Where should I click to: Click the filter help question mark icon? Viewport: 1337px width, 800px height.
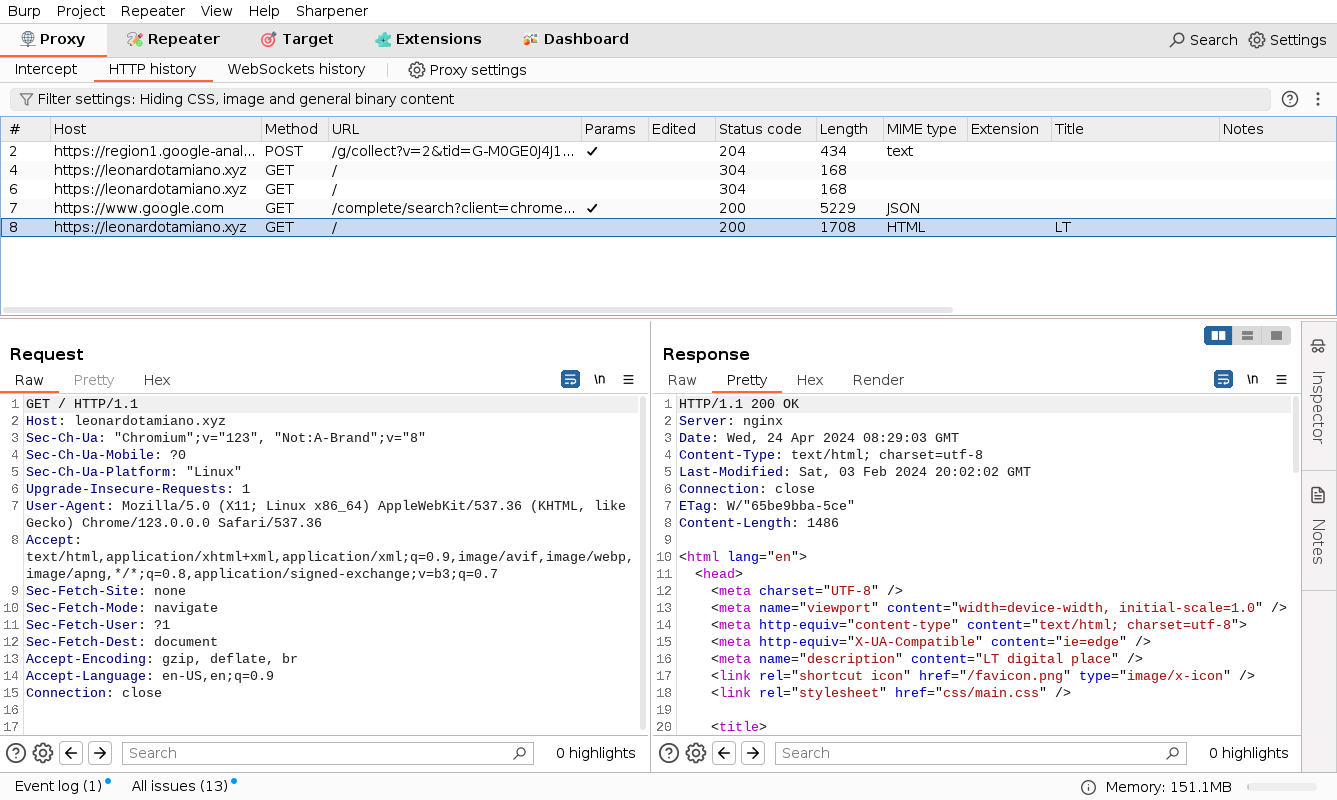tap(1290, 99)
